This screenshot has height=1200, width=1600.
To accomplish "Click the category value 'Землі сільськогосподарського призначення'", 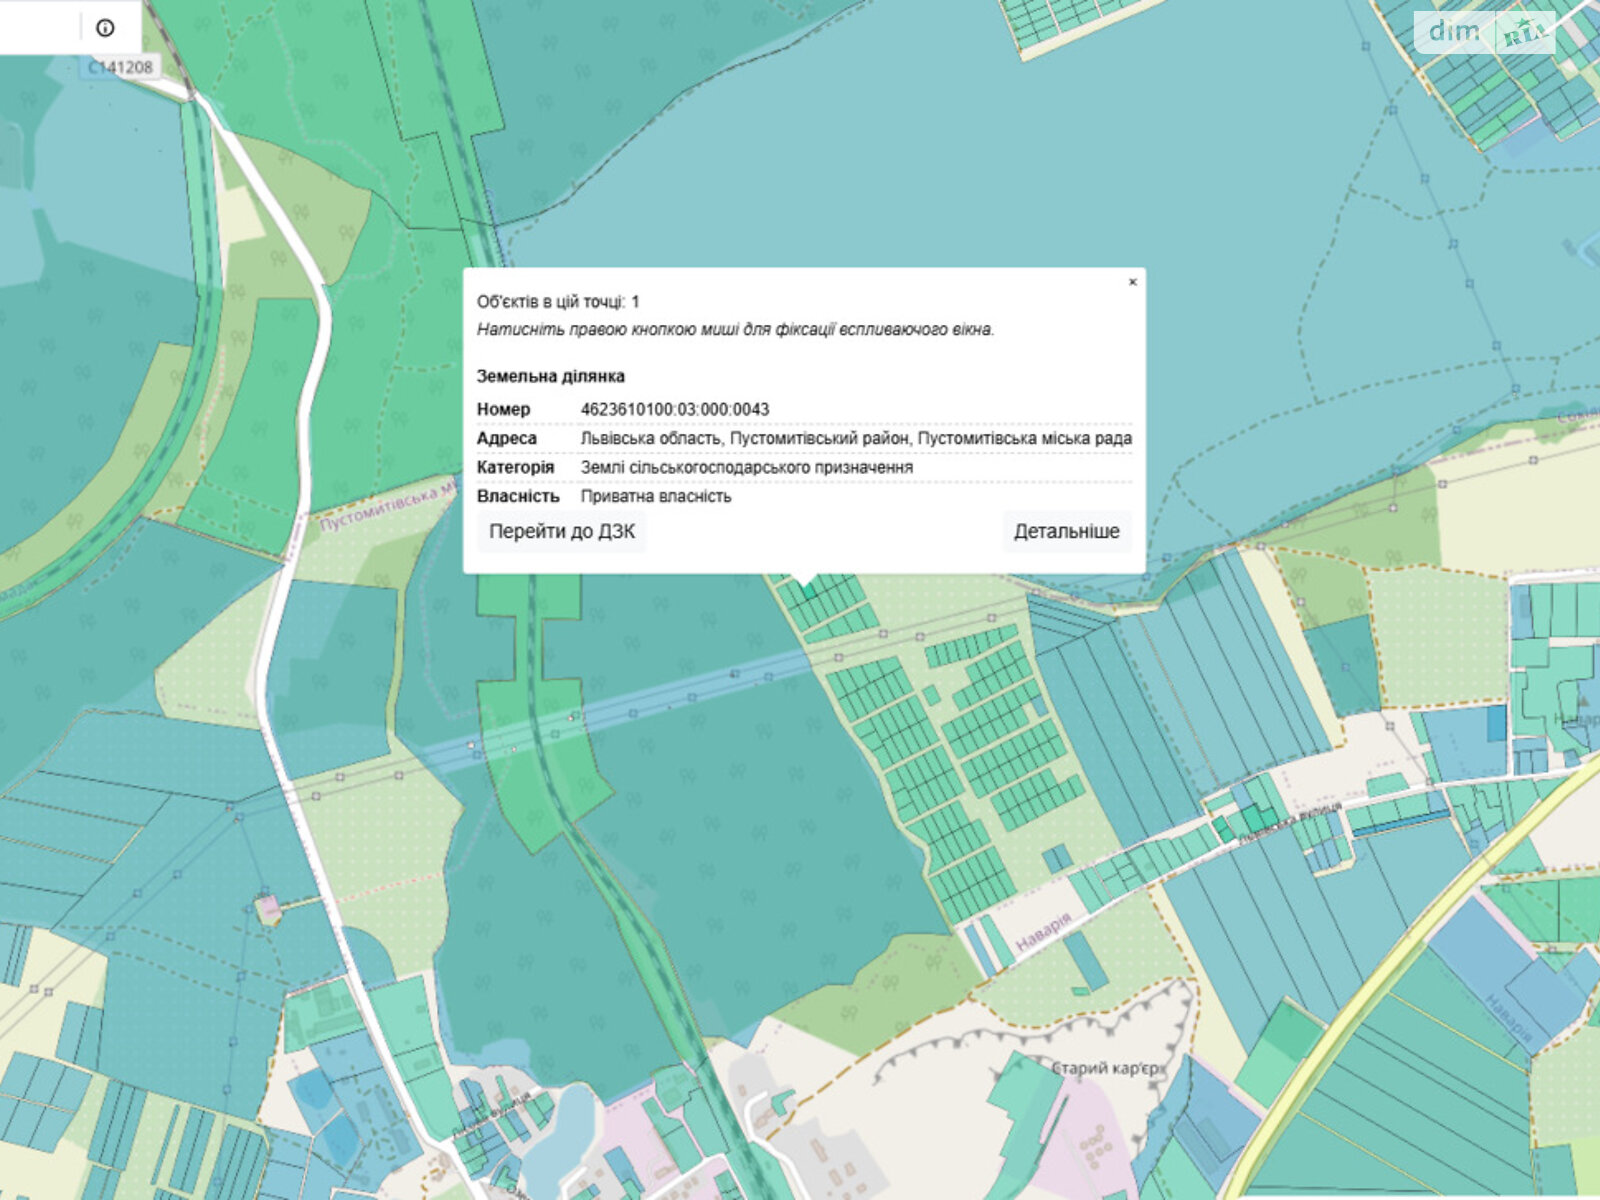I will pyautogui.click(x=747, y=467).
